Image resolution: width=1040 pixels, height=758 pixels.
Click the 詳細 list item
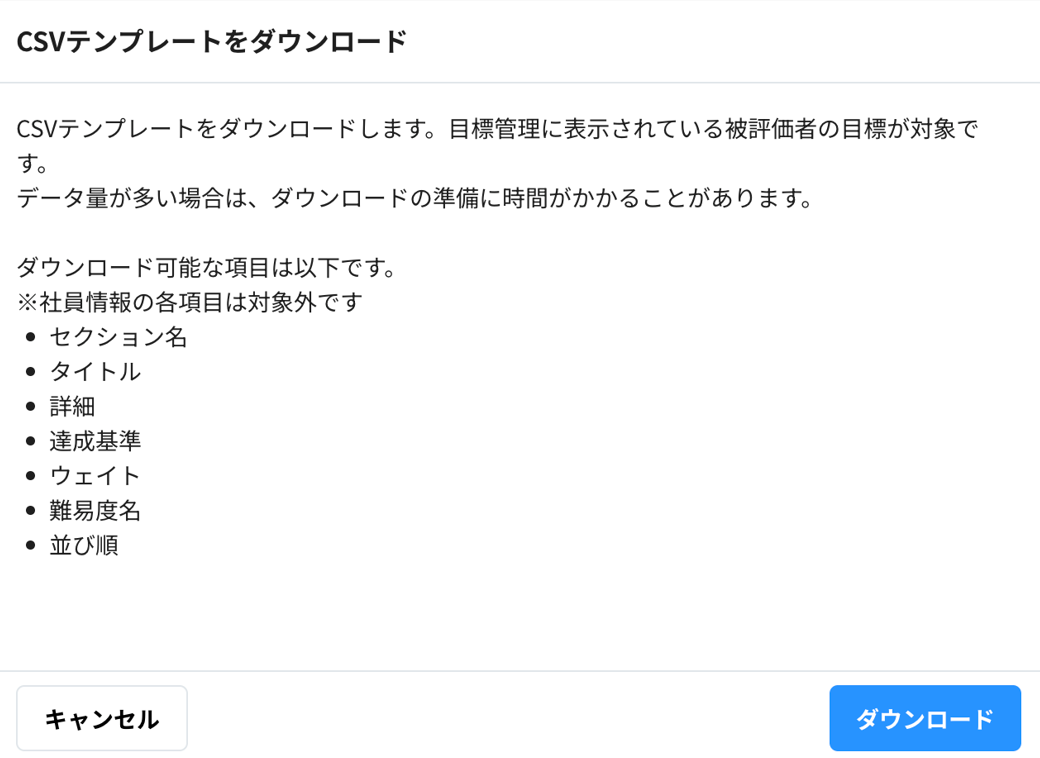coord(72,407)
